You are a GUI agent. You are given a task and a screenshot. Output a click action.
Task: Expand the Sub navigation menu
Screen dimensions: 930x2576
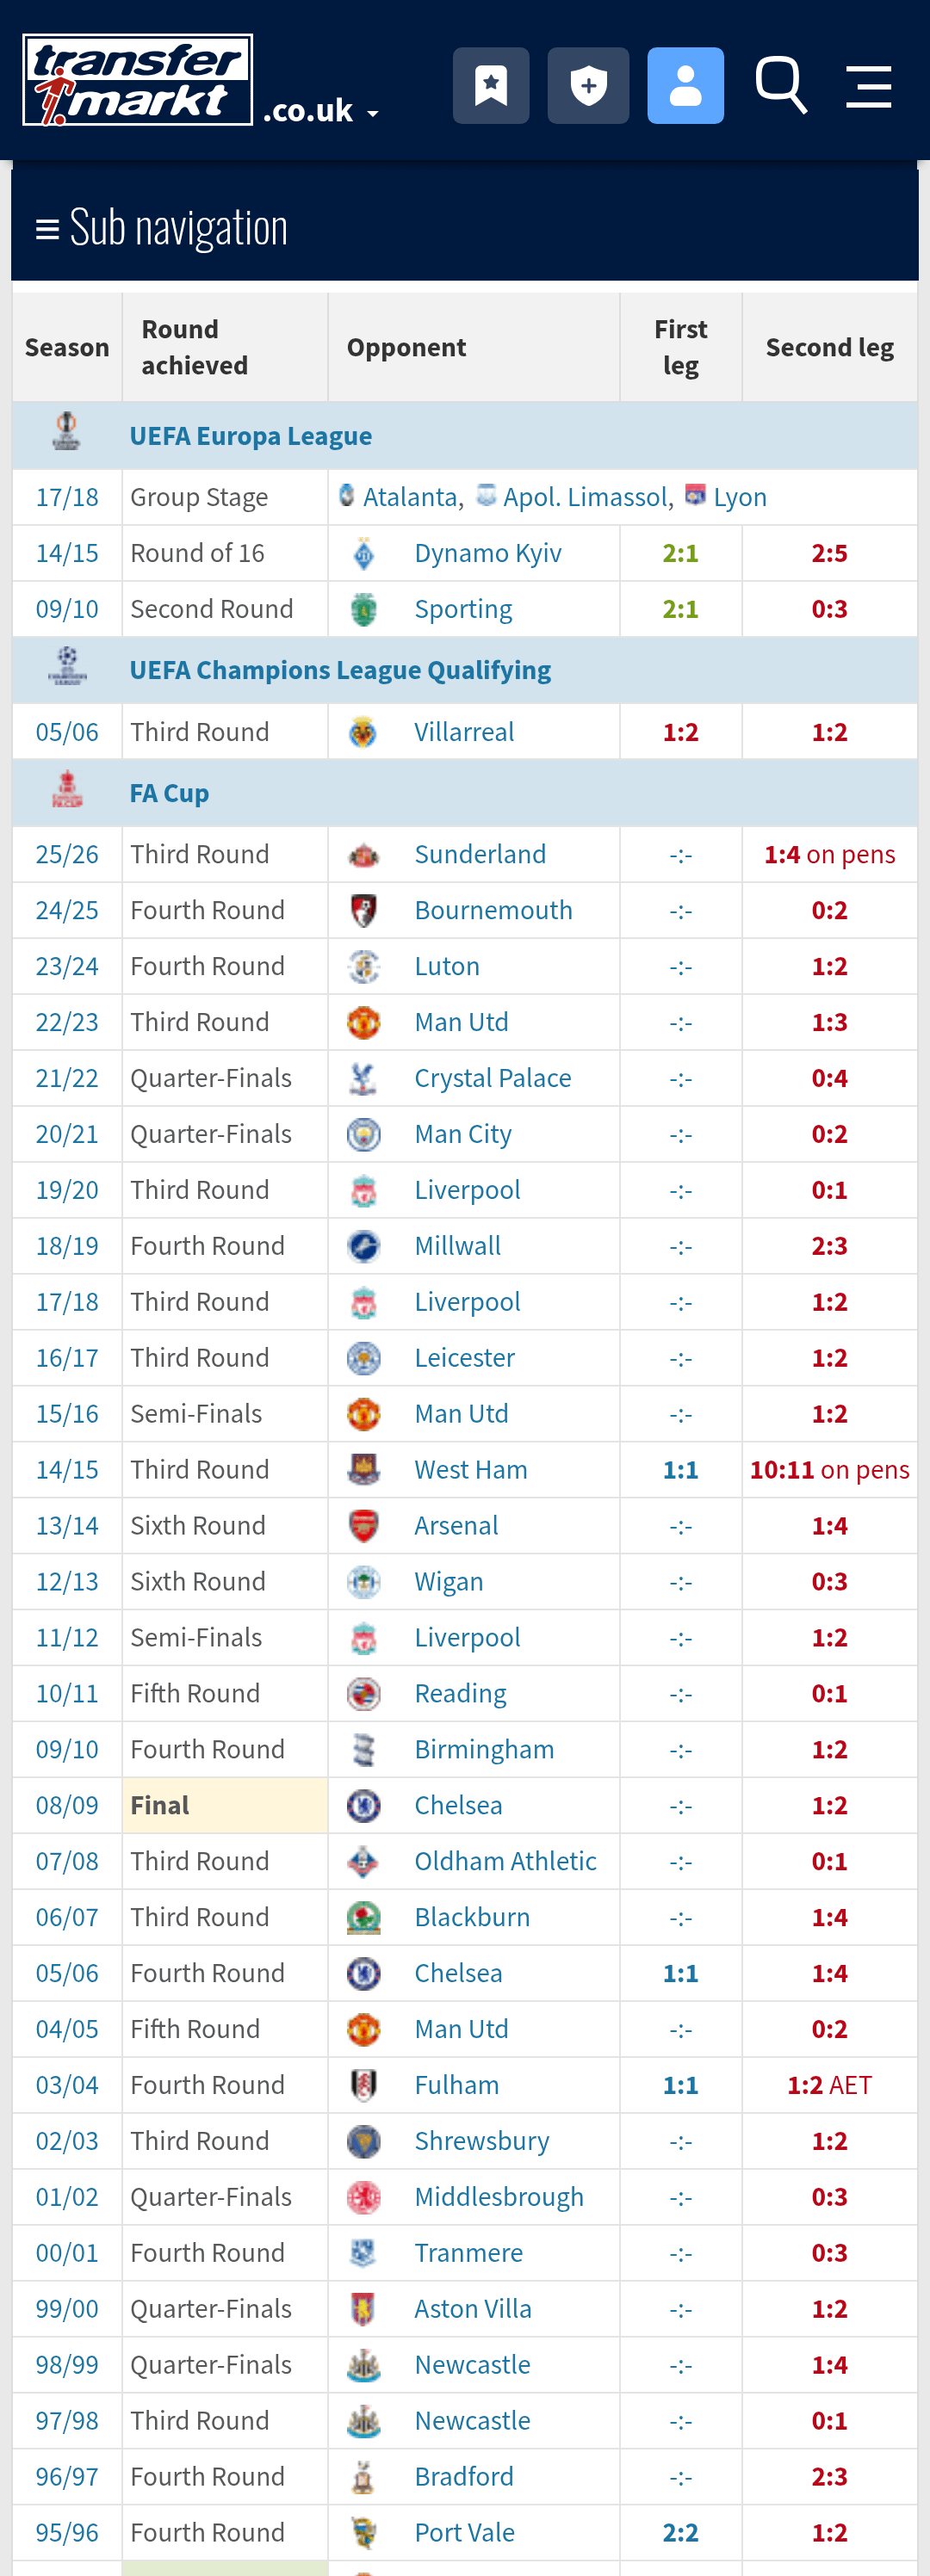(162, 228)
